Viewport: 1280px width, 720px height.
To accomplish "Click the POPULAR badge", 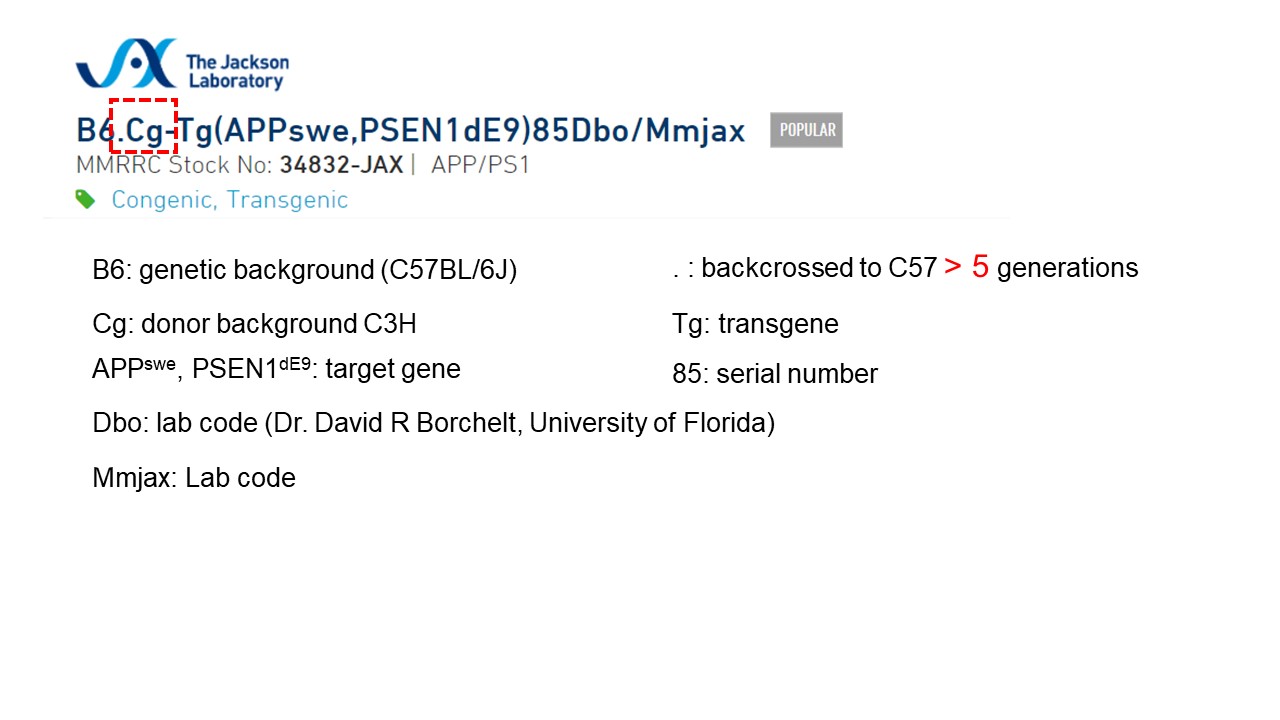I will pos(806,130).
